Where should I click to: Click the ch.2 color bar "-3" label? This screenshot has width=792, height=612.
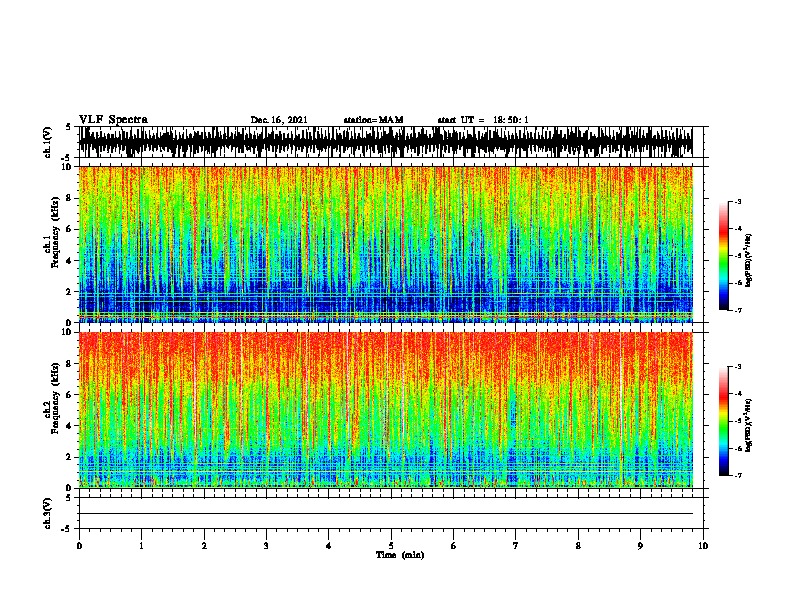[x=738, y=367]
